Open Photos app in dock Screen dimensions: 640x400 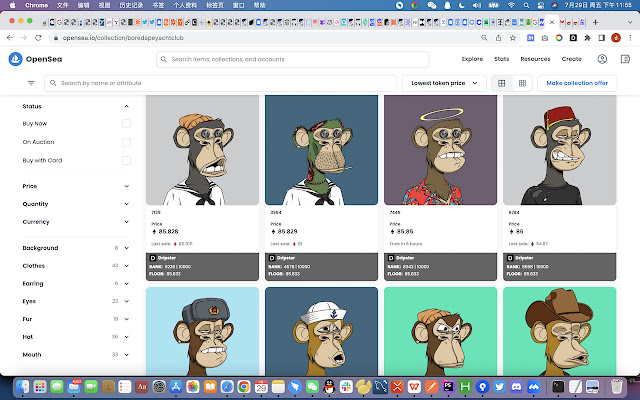coord(193,386)
